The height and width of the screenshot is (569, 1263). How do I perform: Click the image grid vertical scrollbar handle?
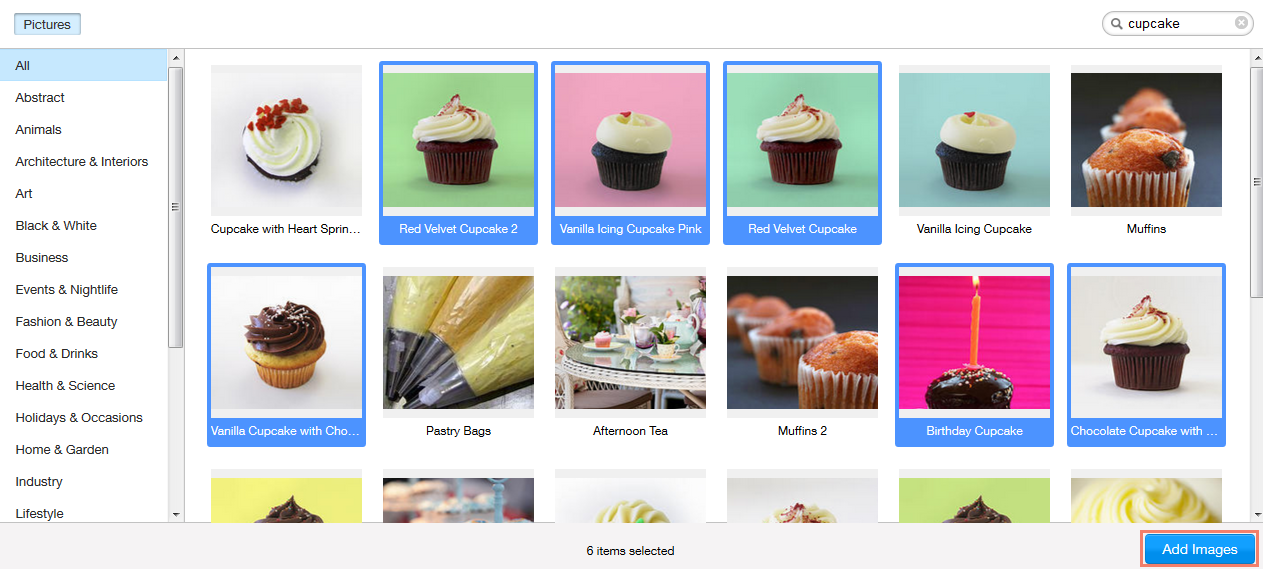(x=1256, y=182)
